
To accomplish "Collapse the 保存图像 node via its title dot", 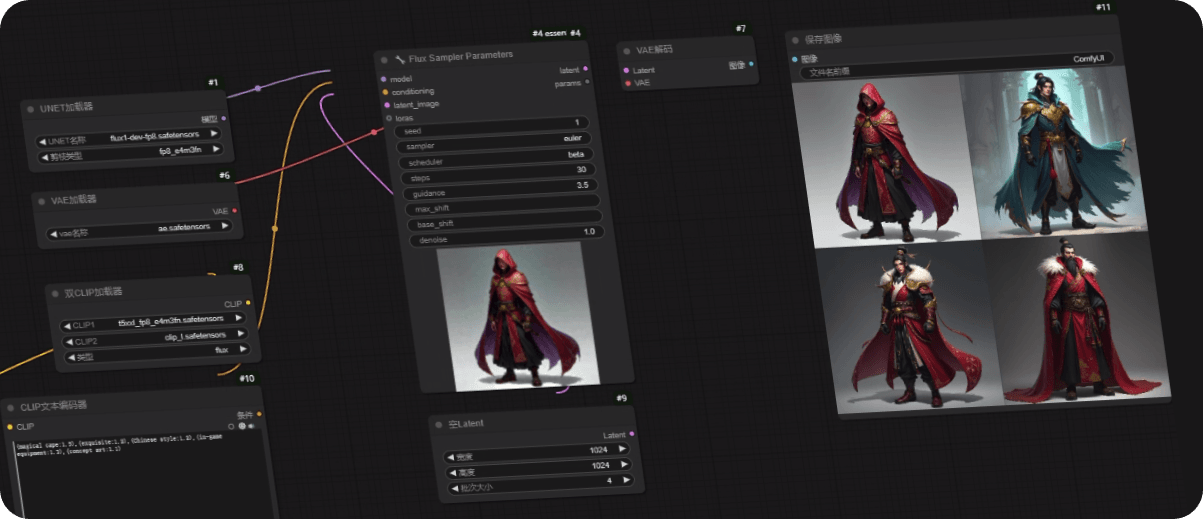I will coord(795,40).
